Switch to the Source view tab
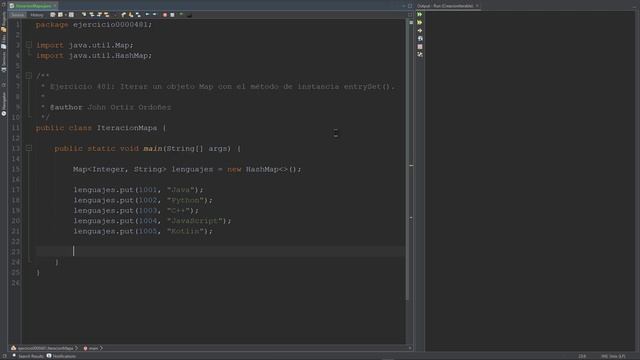 [x=18, y=15]
